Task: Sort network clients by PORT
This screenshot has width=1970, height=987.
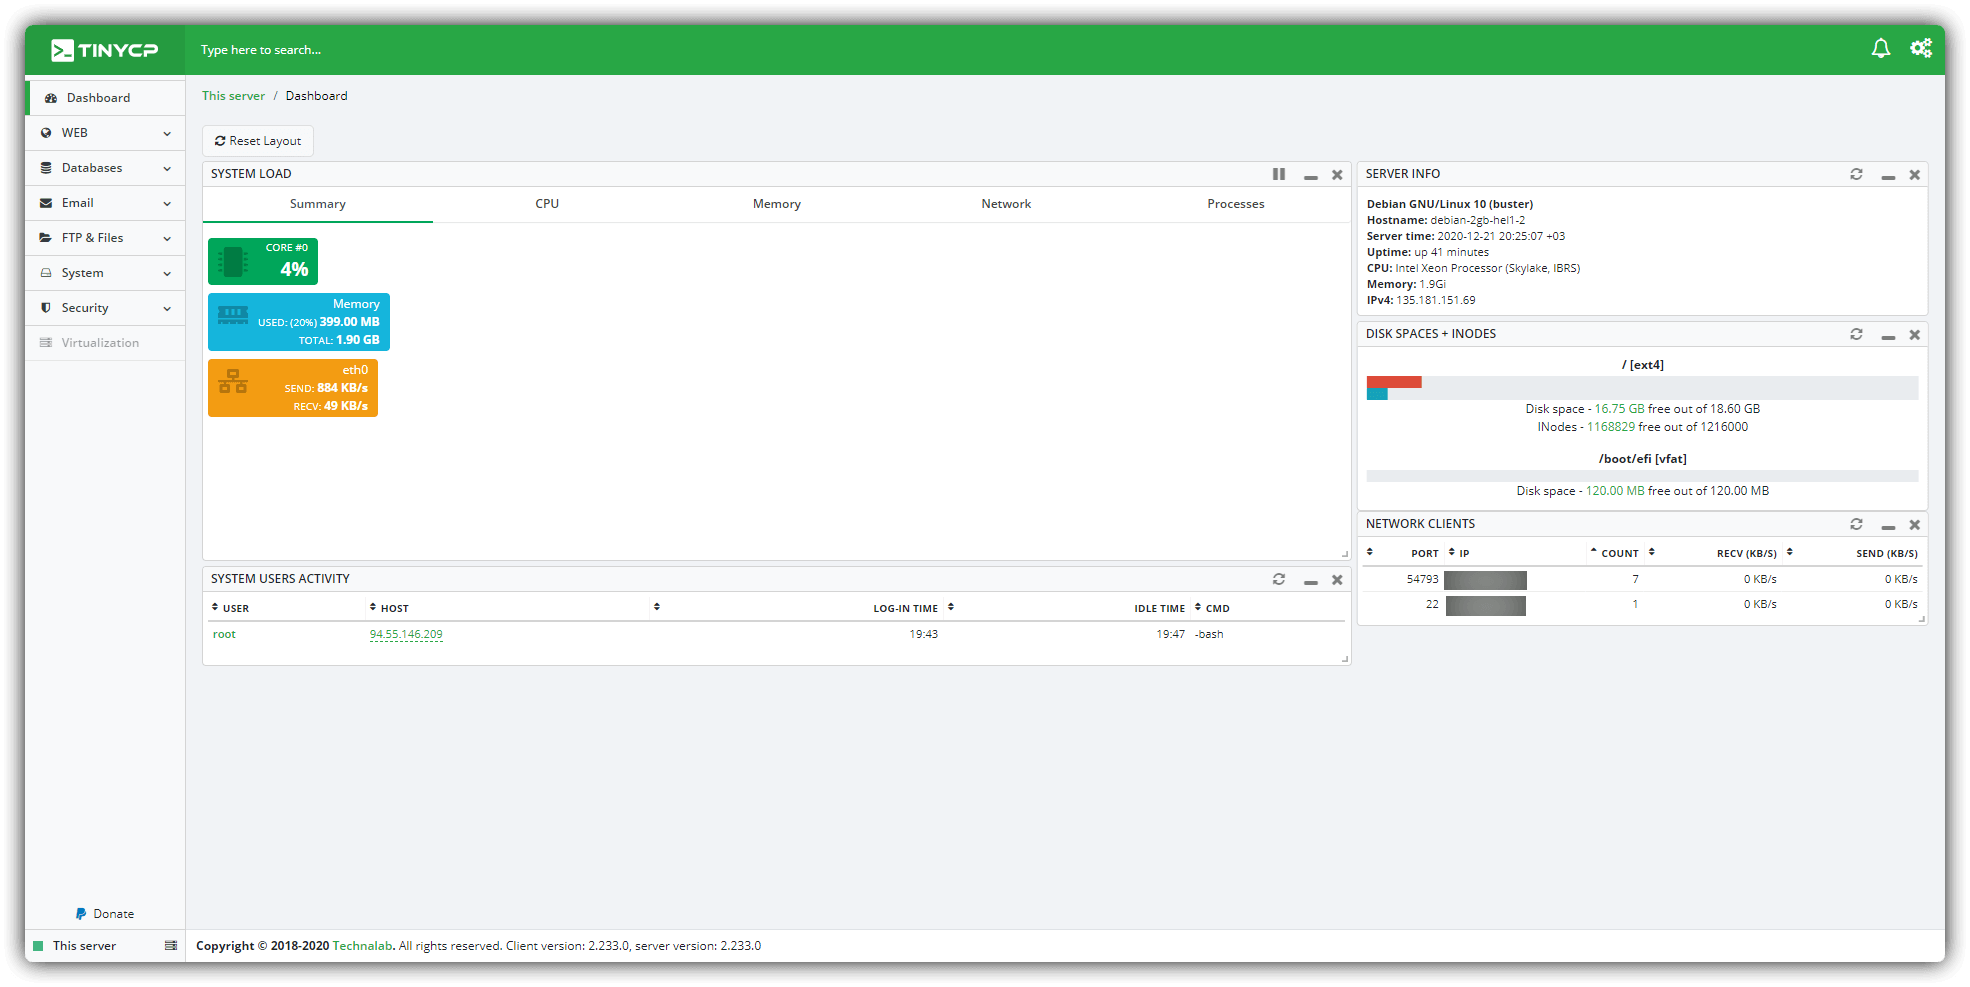Action: pyautogui.click(x=1425, y=553)
